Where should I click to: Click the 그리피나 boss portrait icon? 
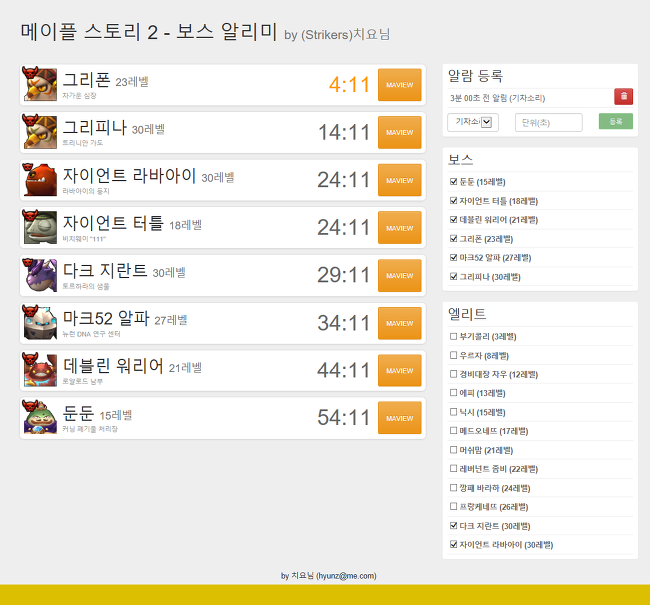pos(40,132)
